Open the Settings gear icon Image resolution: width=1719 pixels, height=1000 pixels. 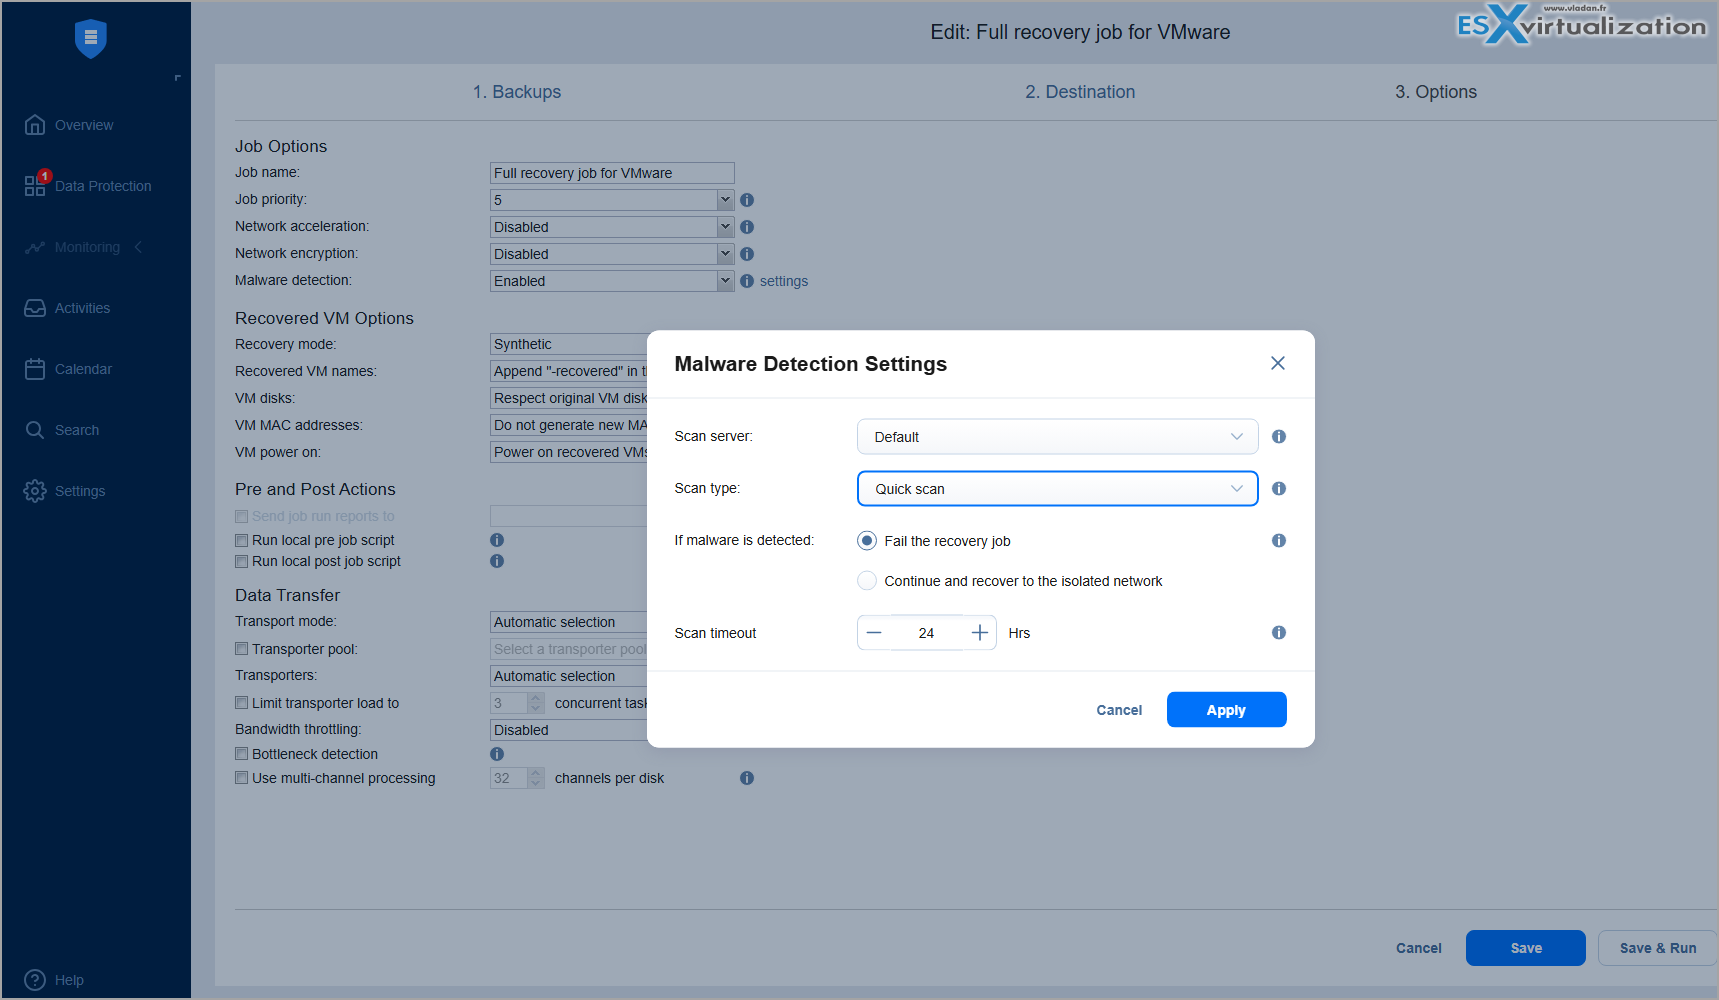tap(35, 491)
